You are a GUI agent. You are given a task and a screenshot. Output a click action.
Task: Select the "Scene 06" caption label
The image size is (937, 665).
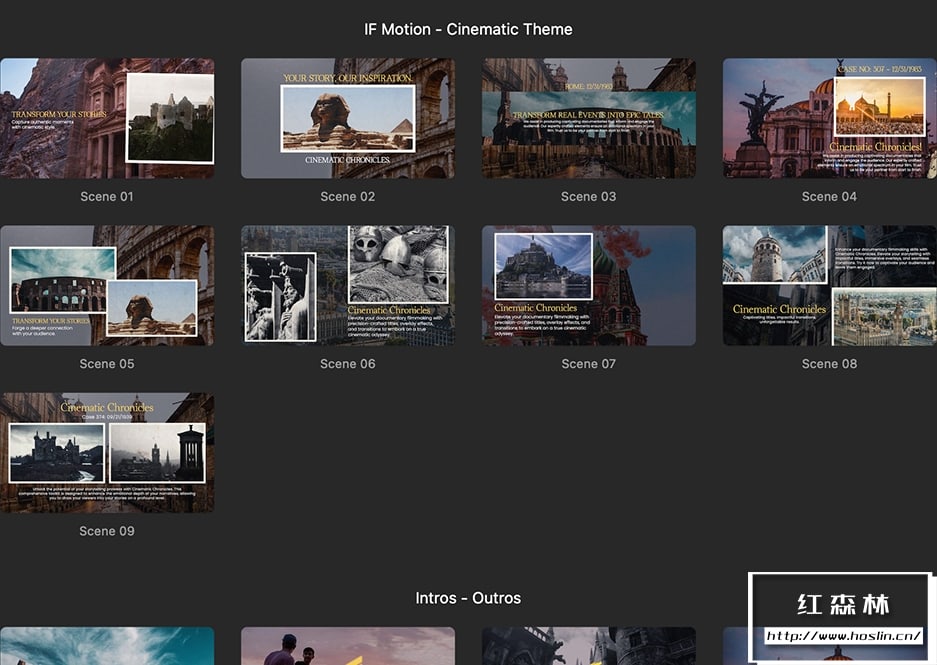point(347,364)
